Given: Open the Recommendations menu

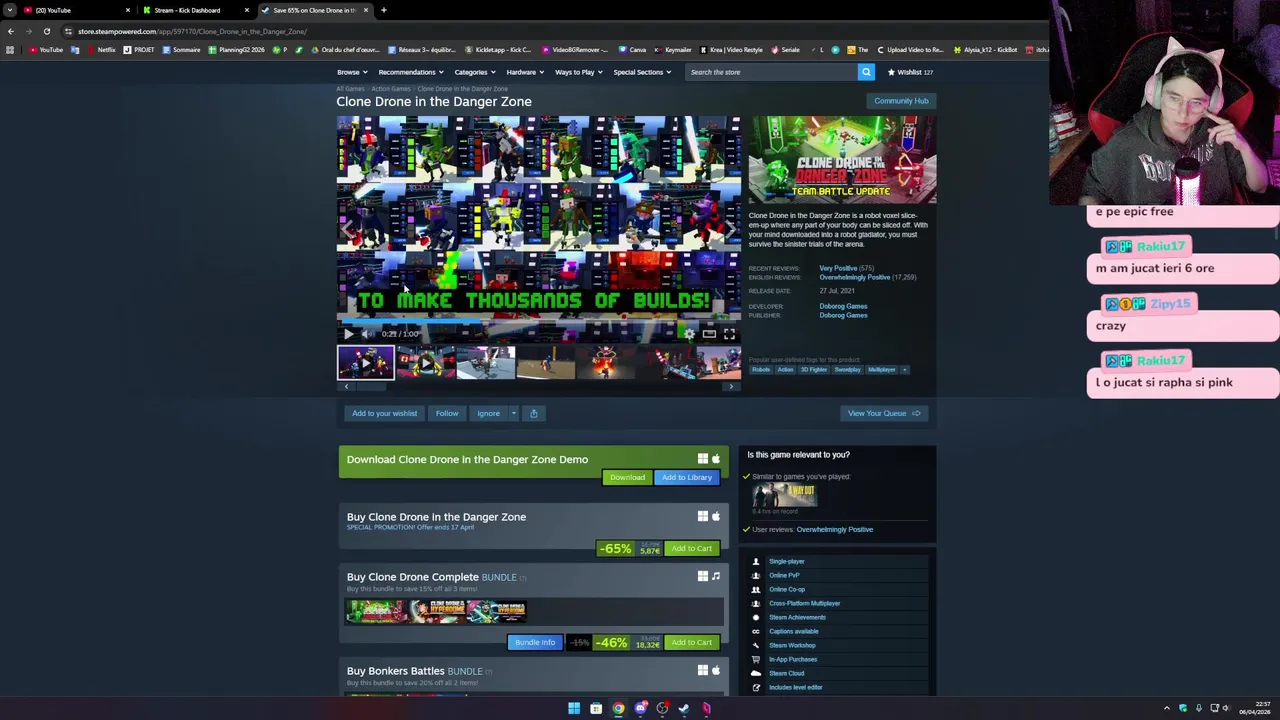Looking at the screenshot, I should tap(411, 72).
